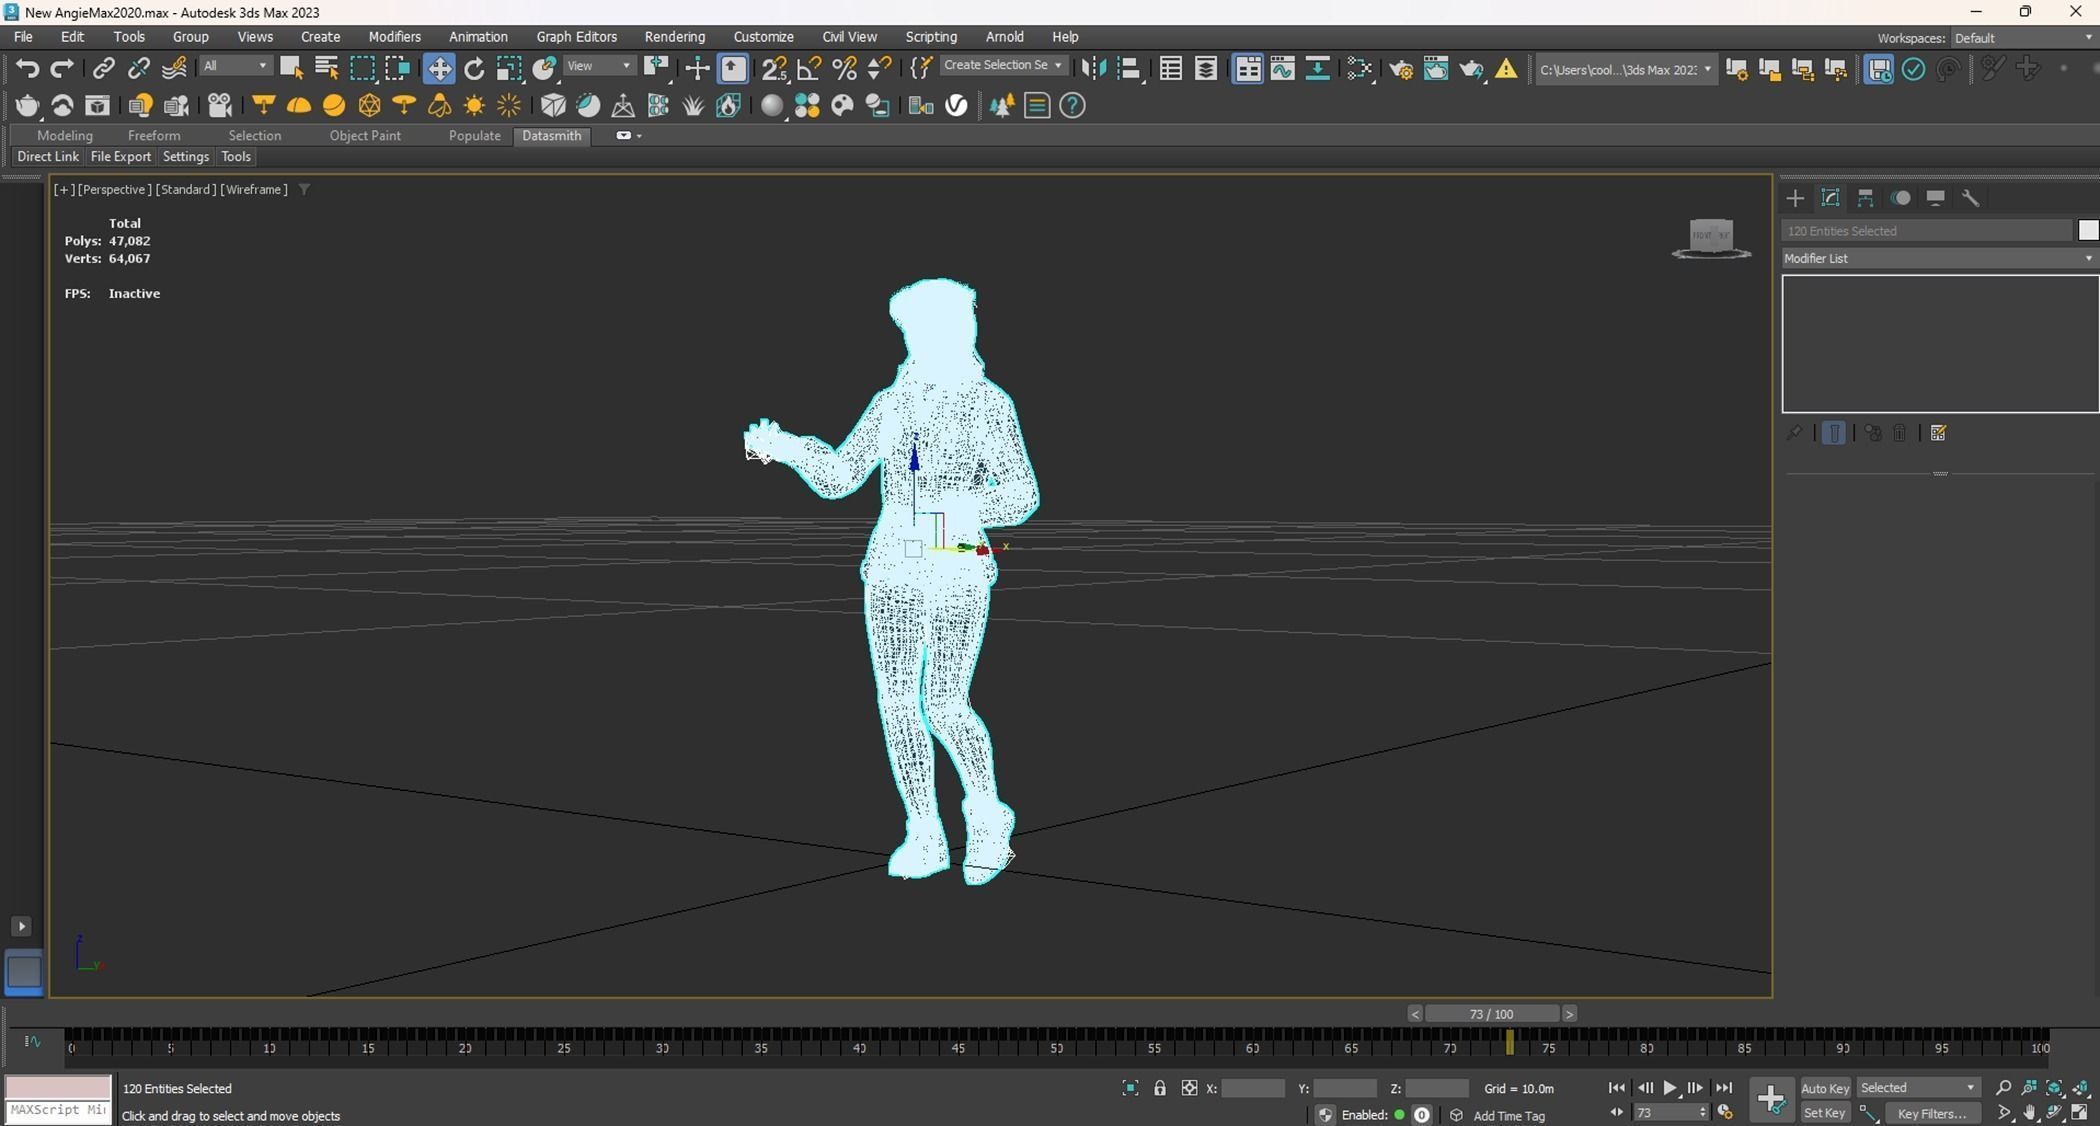The height and width of the screenshot is (1126, 2100).
Task: Click the Align tool icon
Action: click(x=1129, y=68)
